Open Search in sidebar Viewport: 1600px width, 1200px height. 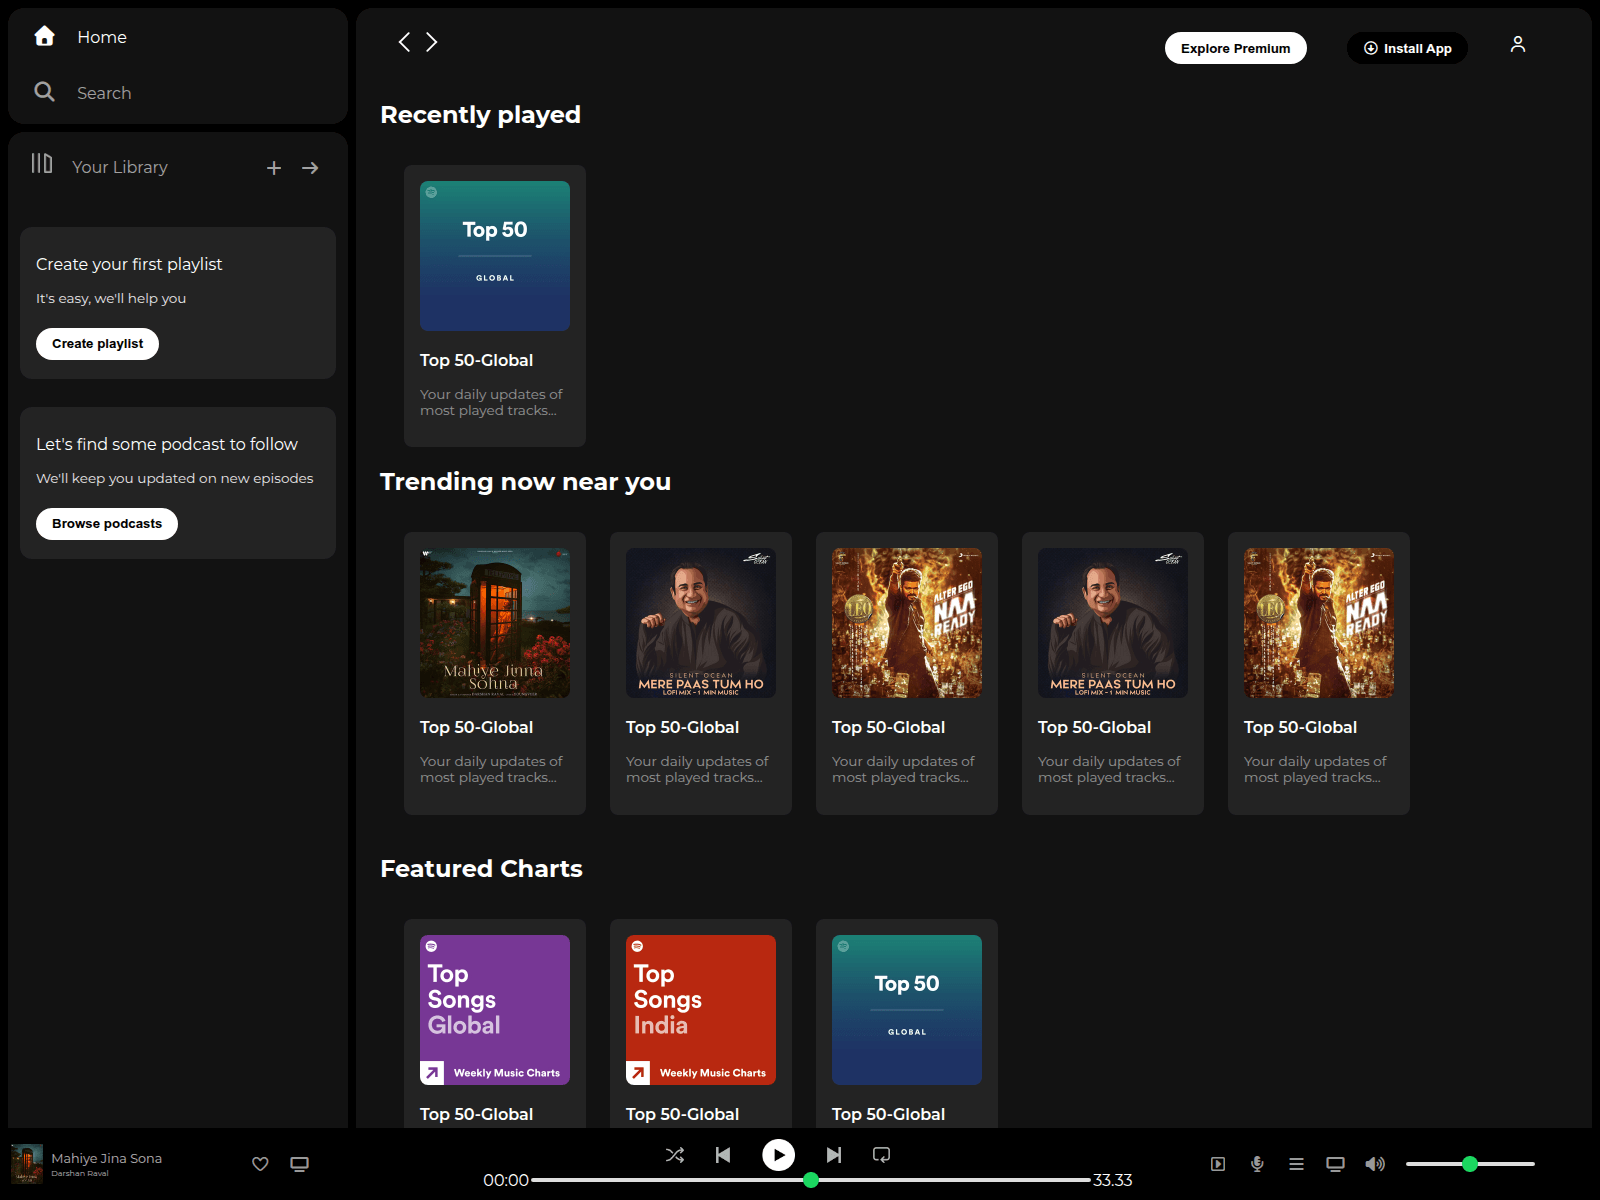[x=104, y=93]
